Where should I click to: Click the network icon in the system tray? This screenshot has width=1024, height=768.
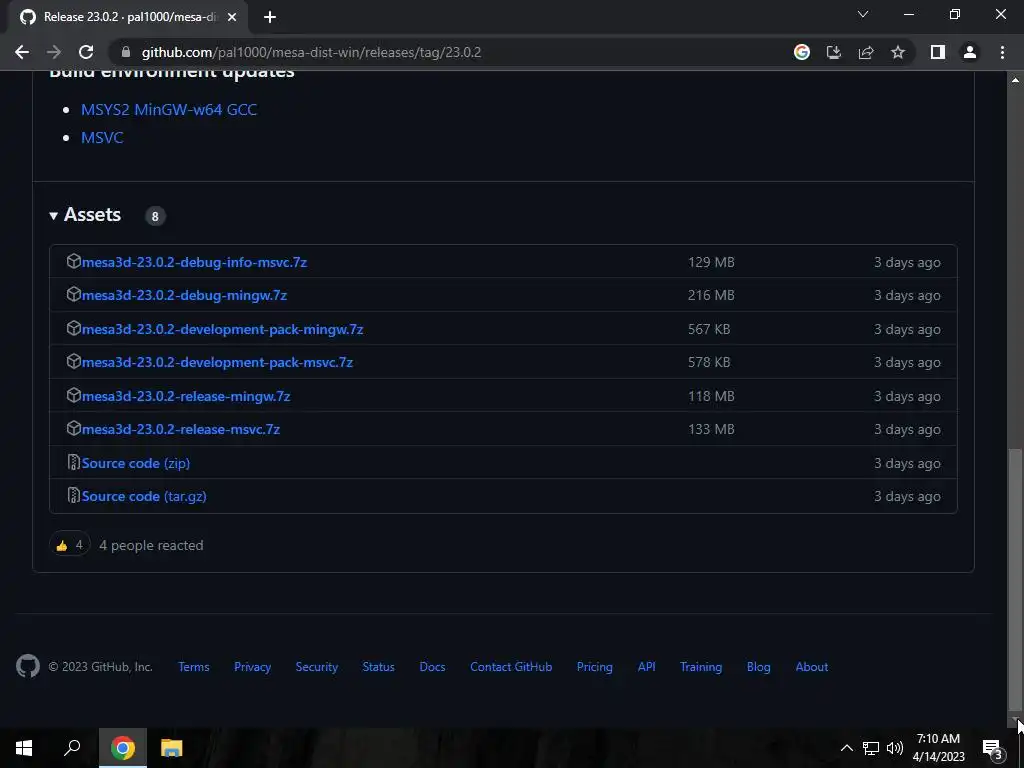(x=871, y=748)
